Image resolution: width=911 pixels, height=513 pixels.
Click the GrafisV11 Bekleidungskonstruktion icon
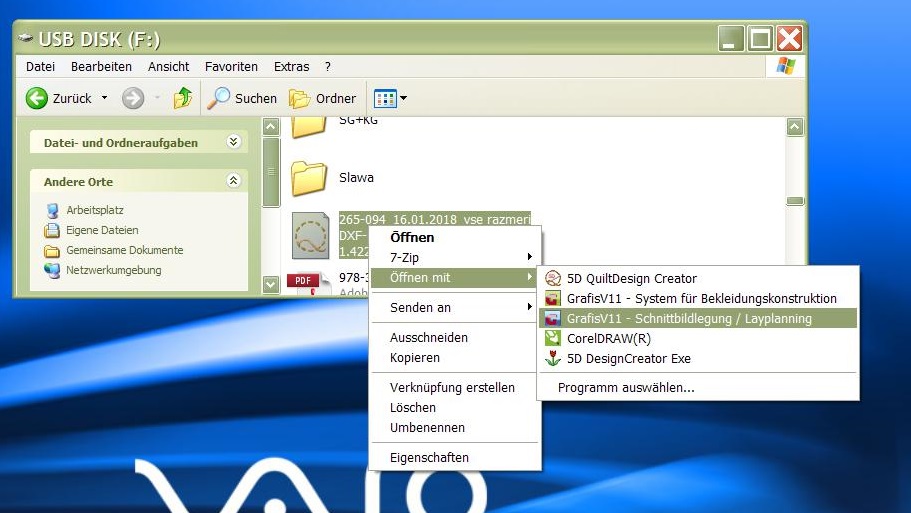[553, 299]
